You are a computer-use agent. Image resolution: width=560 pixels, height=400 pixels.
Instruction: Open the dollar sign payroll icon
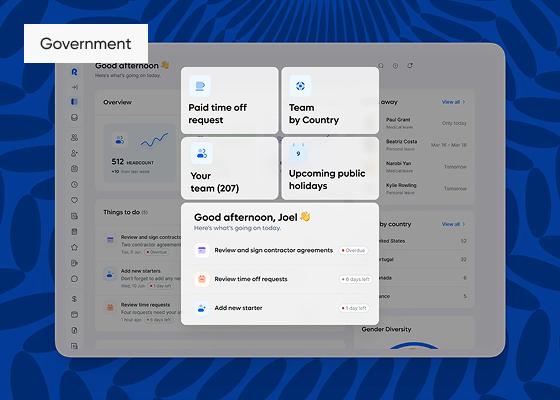pos(74,299)
